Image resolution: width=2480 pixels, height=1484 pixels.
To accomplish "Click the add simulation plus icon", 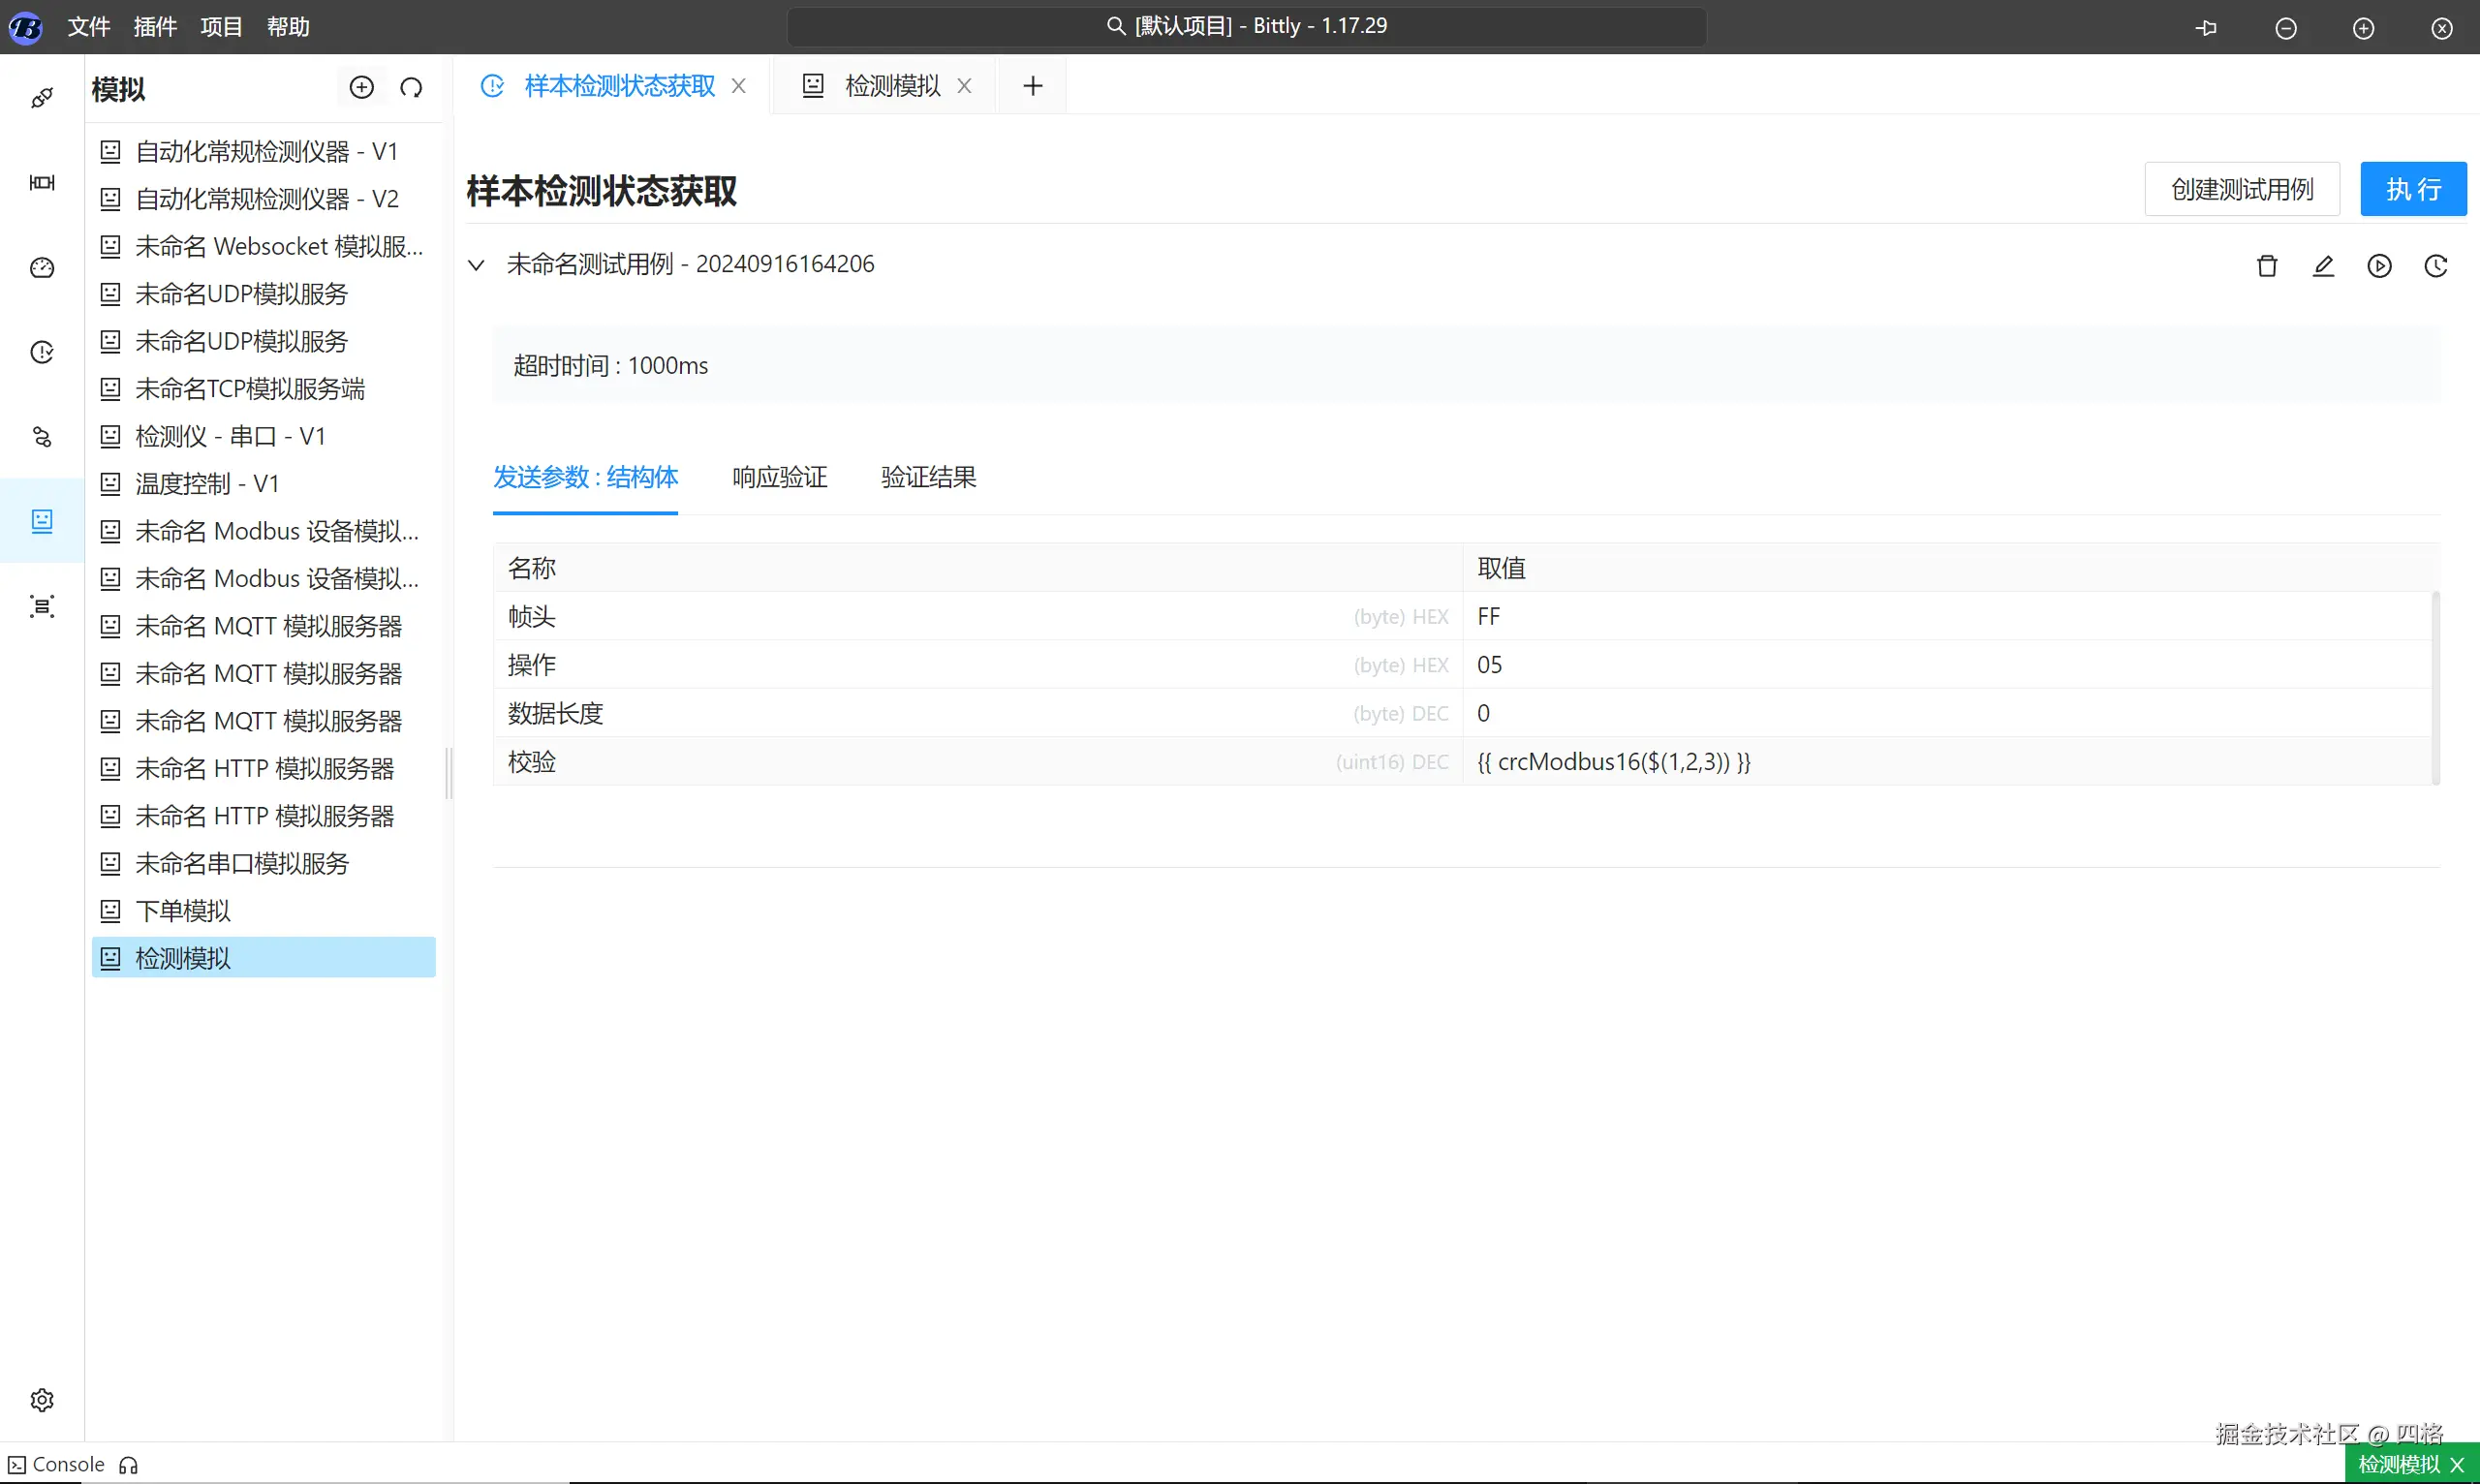I will 361,88.
